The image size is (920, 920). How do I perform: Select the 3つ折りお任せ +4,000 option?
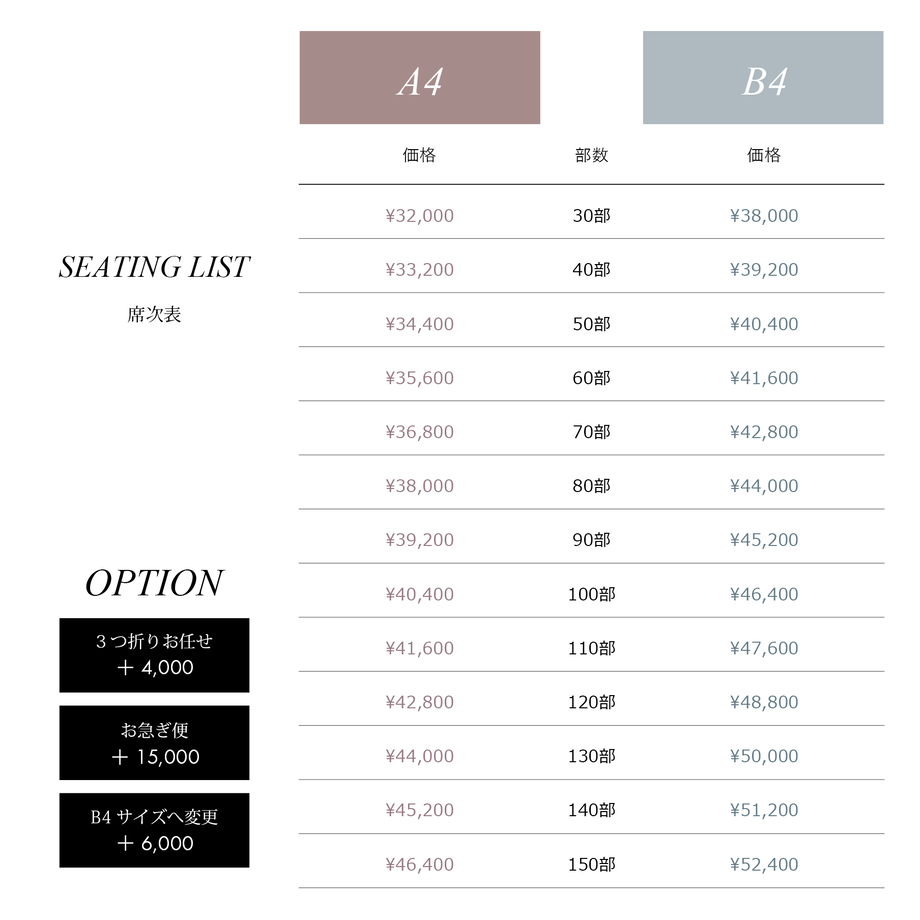pos(154,655)
